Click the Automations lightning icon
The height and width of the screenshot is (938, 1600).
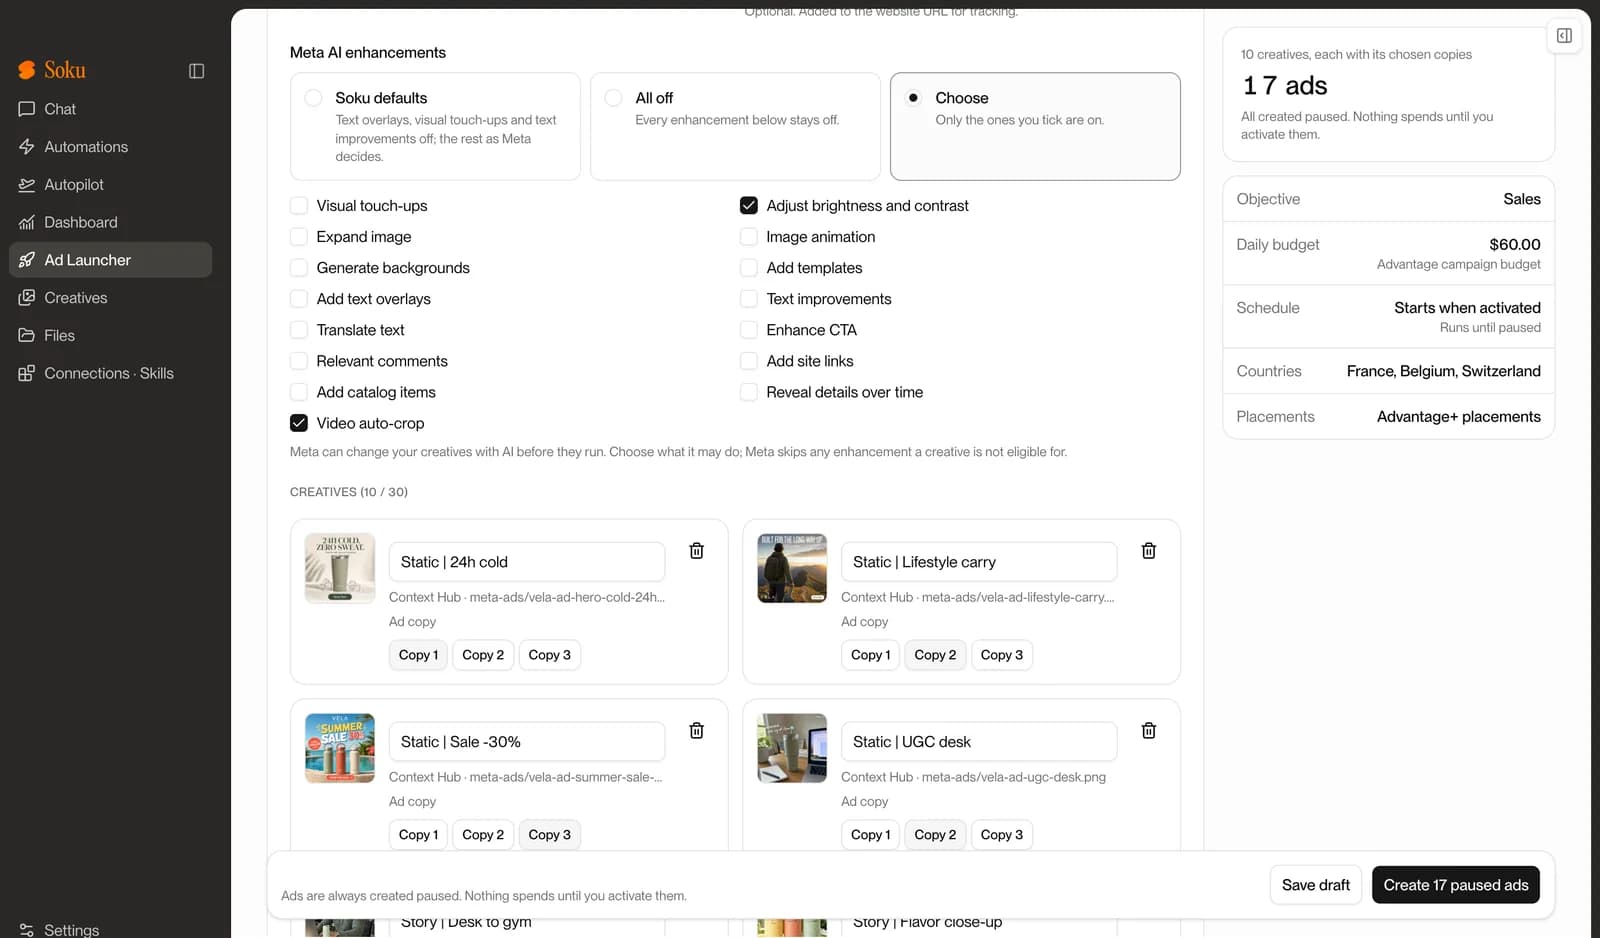point(27,147)
